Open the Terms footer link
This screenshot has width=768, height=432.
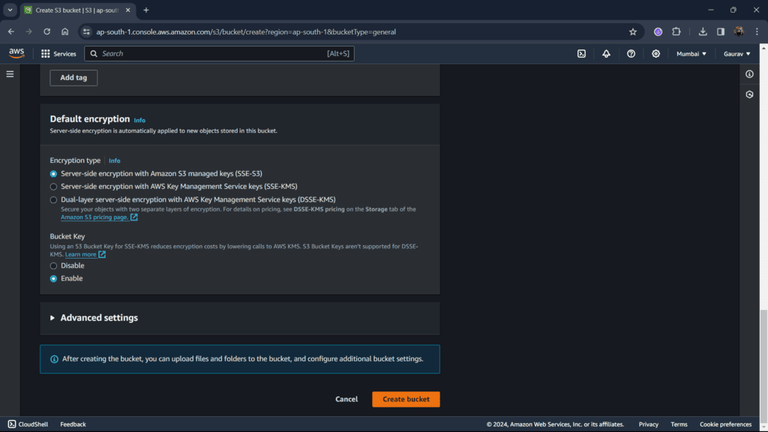coord(679,424)
